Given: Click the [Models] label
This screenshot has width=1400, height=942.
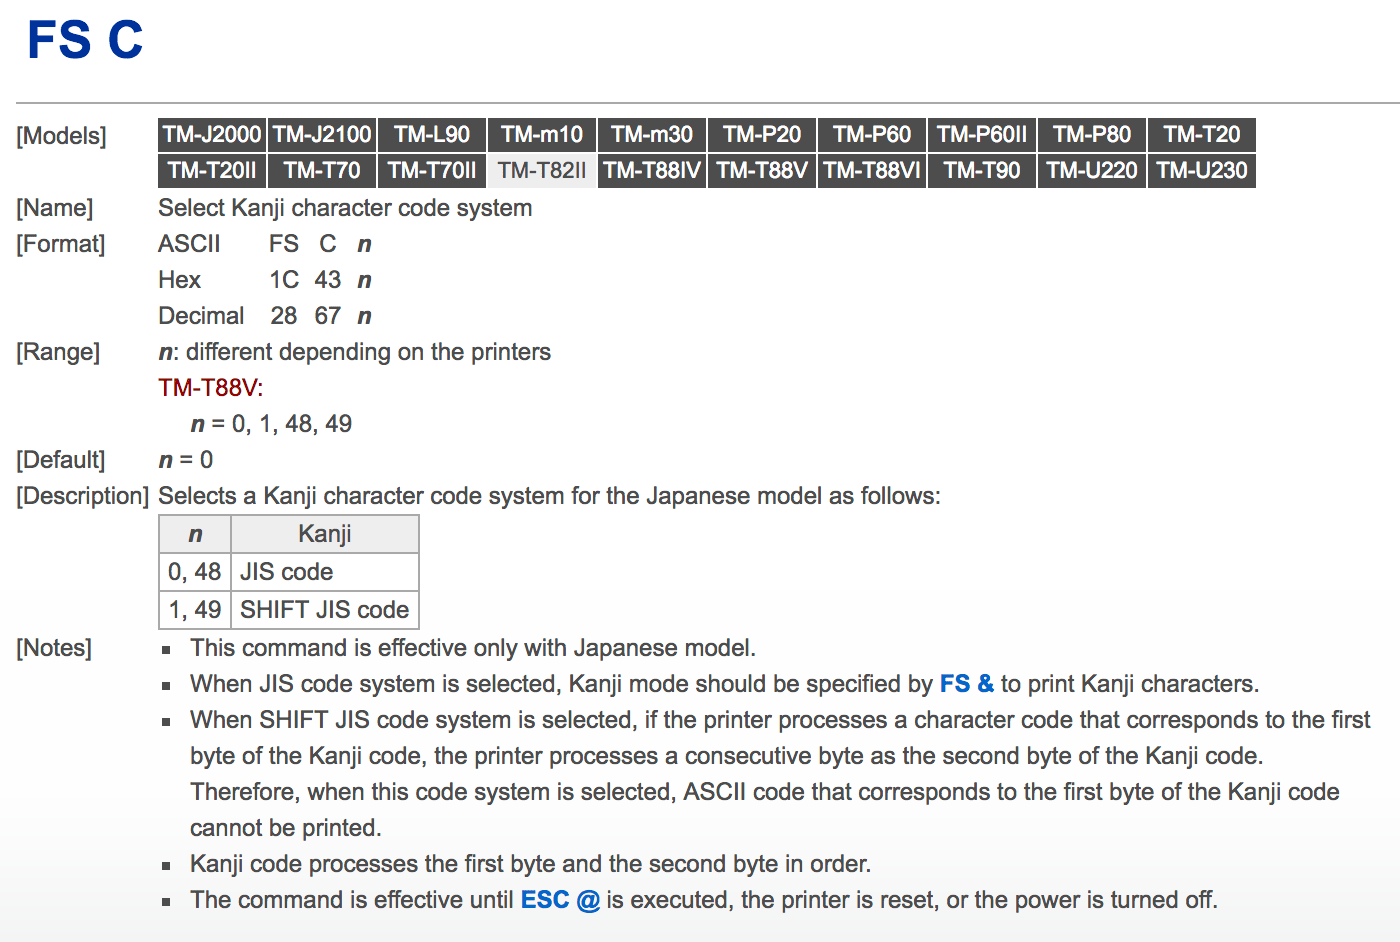Looking at the screenshot, I should (x=61, y=136).
